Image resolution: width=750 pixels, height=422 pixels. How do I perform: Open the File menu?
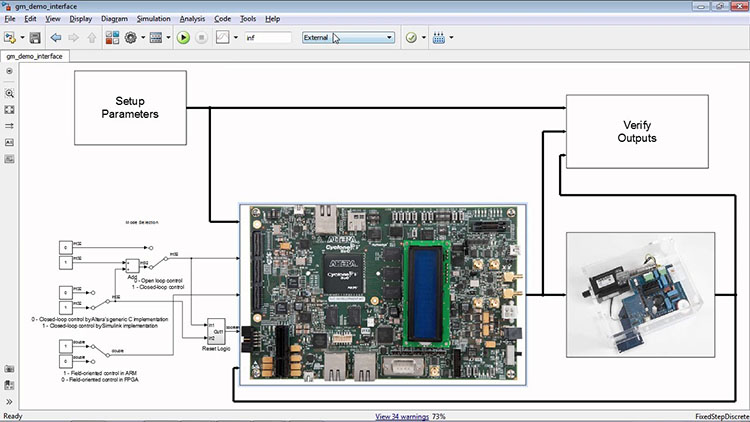coord(10,19)
